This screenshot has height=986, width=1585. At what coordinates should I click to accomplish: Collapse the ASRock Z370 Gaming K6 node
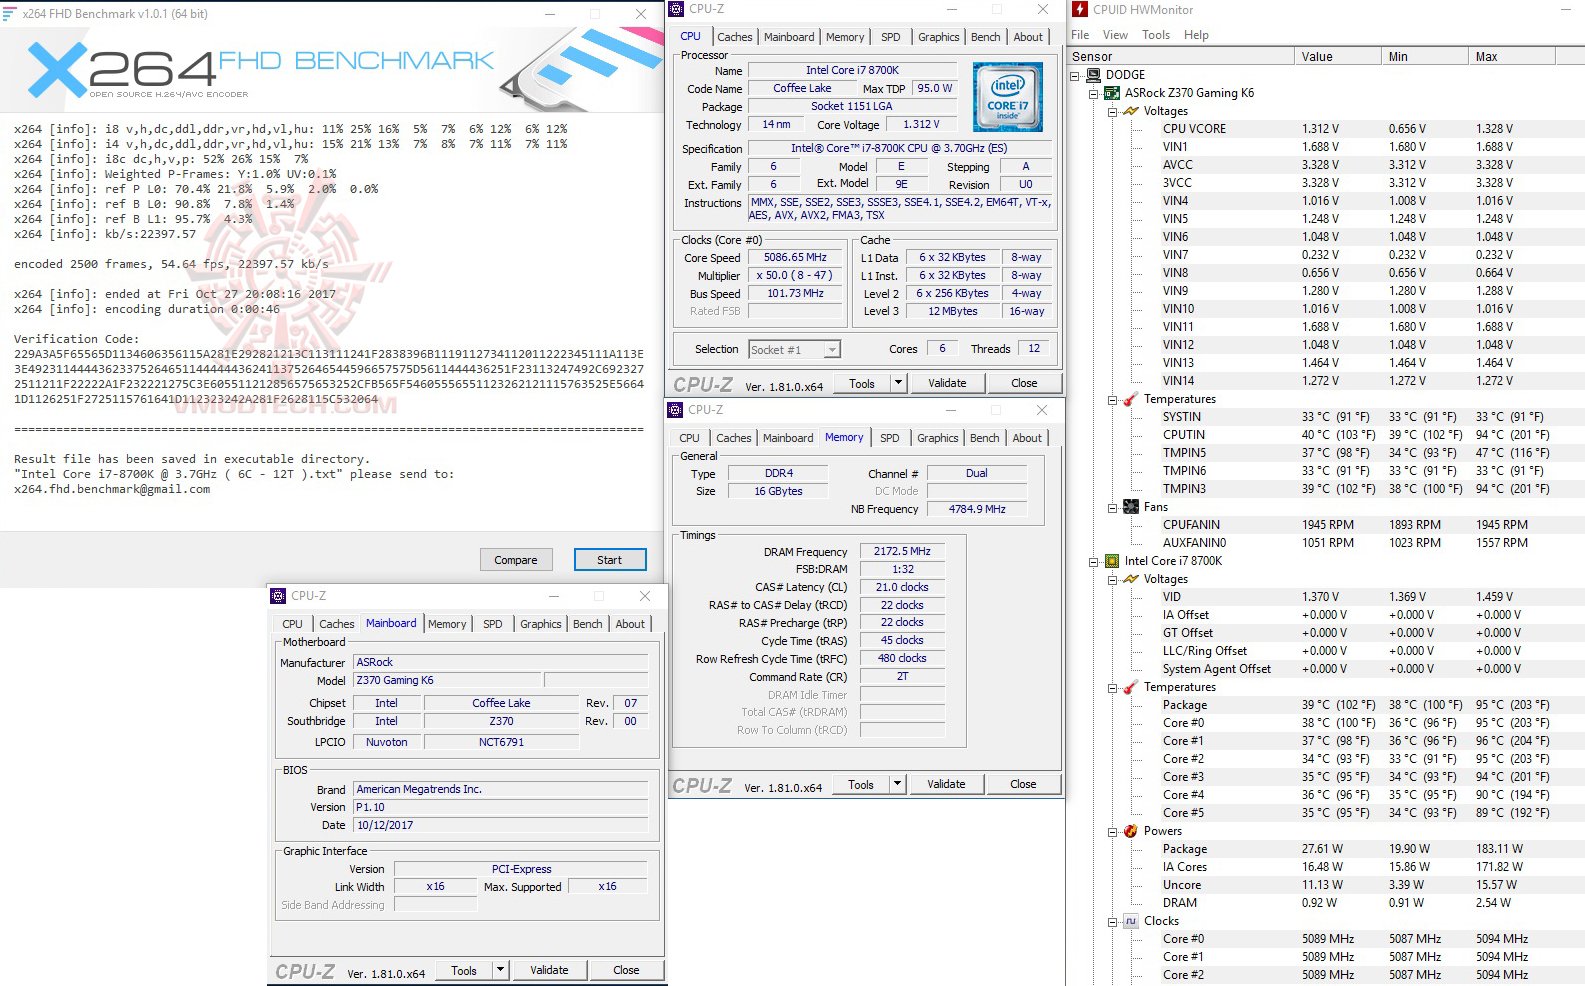(x=1093, y=93)
